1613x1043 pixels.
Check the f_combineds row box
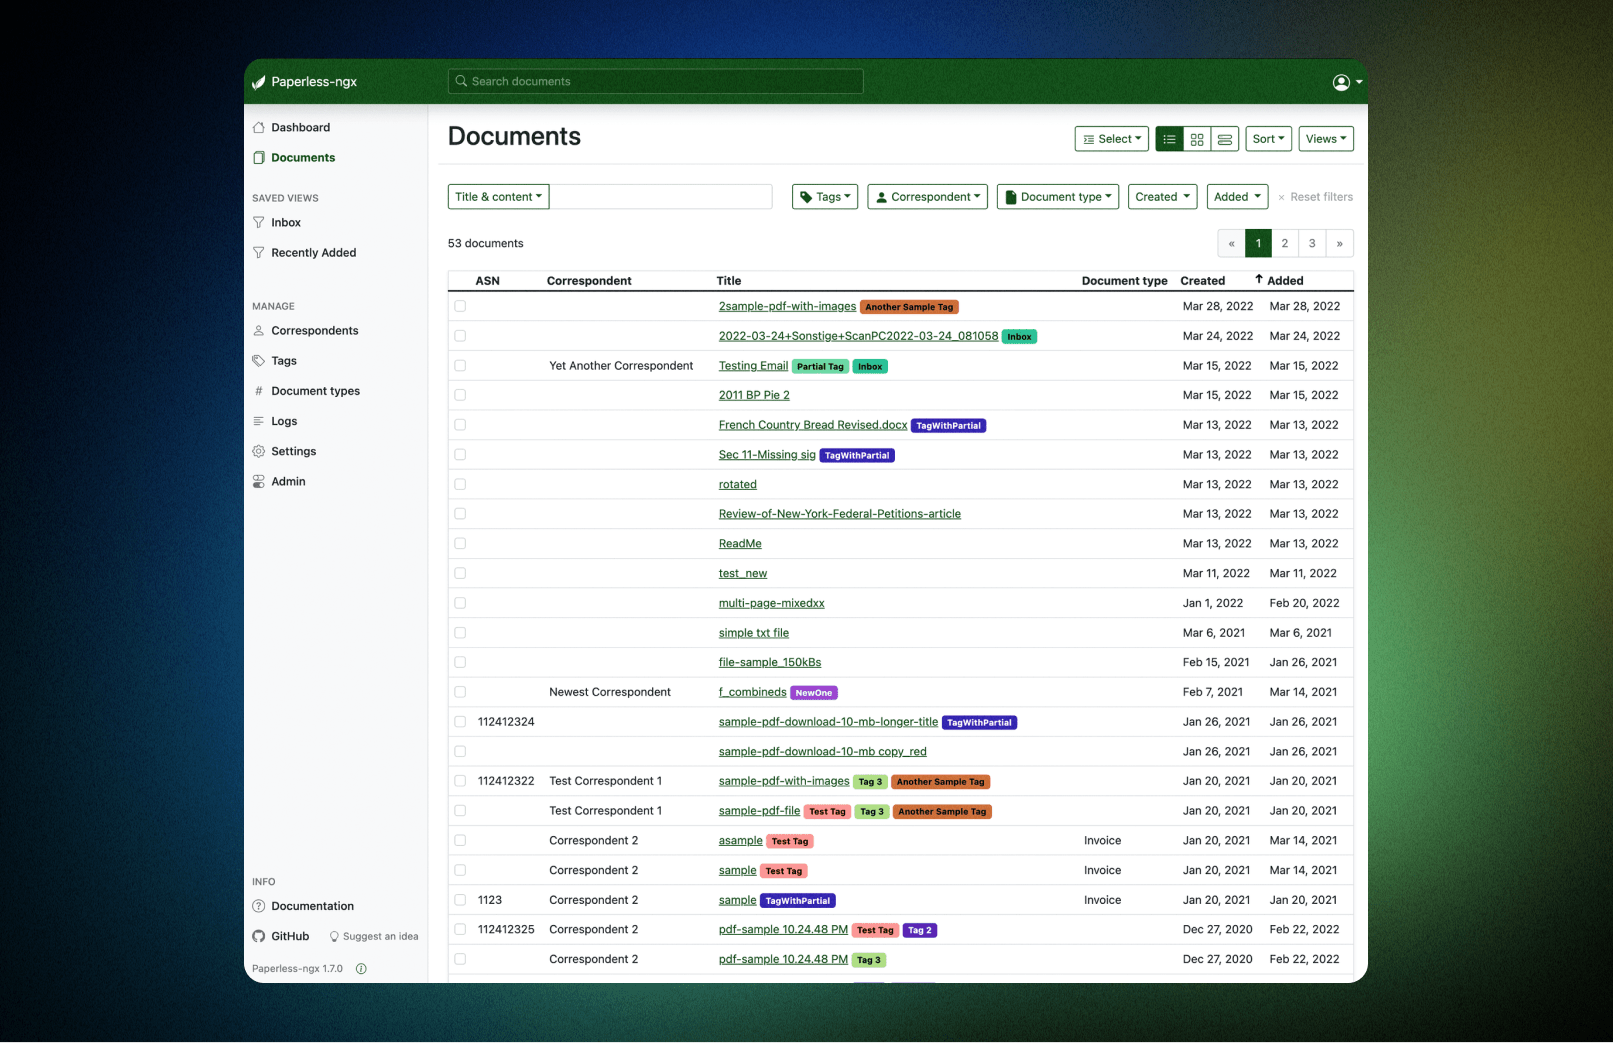point(460,692)
